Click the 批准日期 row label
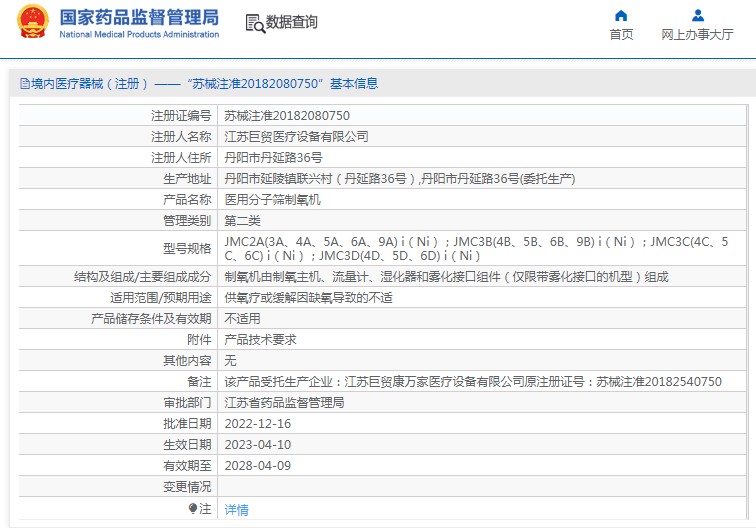 point(187,424)
